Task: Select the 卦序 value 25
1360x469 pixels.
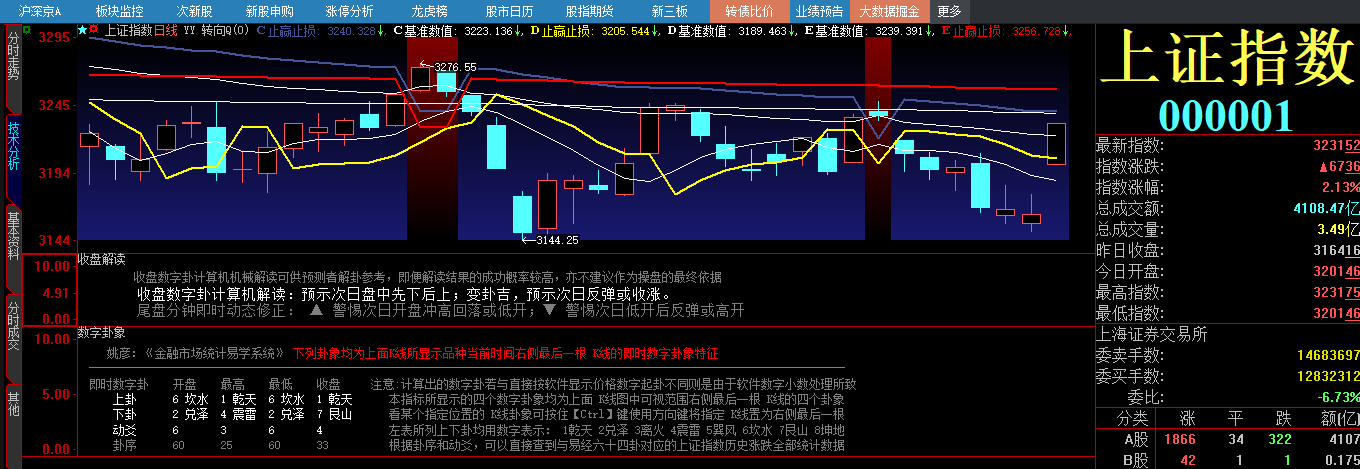Action: click(226, 444)
